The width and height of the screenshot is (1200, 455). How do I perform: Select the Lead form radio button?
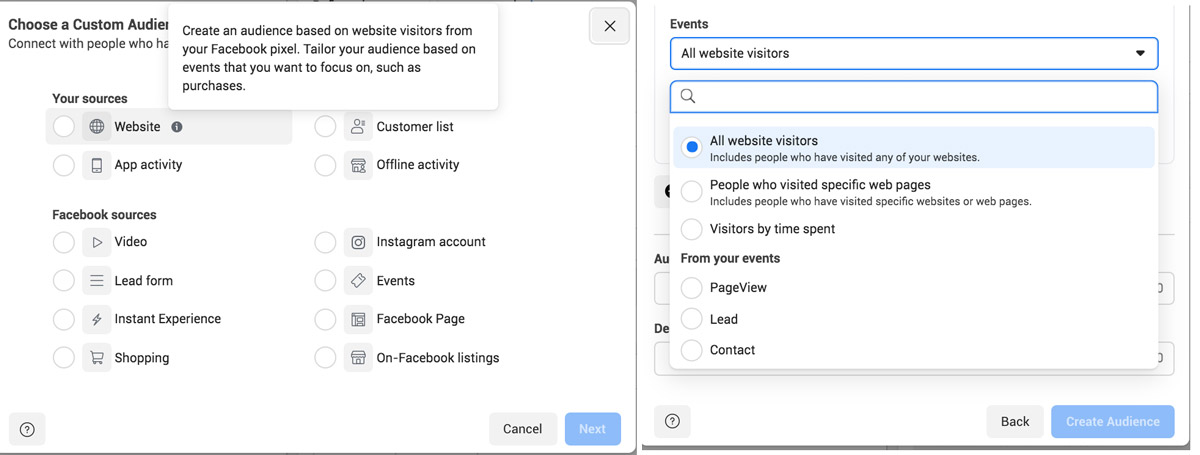(x=64, y=281)
